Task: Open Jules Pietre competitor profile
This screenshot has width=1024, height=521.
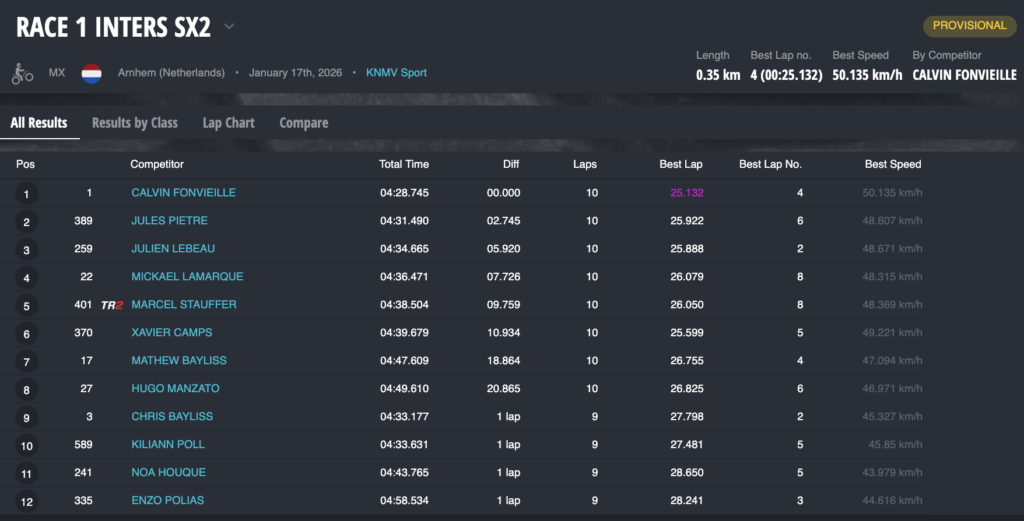Action: coord(169,221)
